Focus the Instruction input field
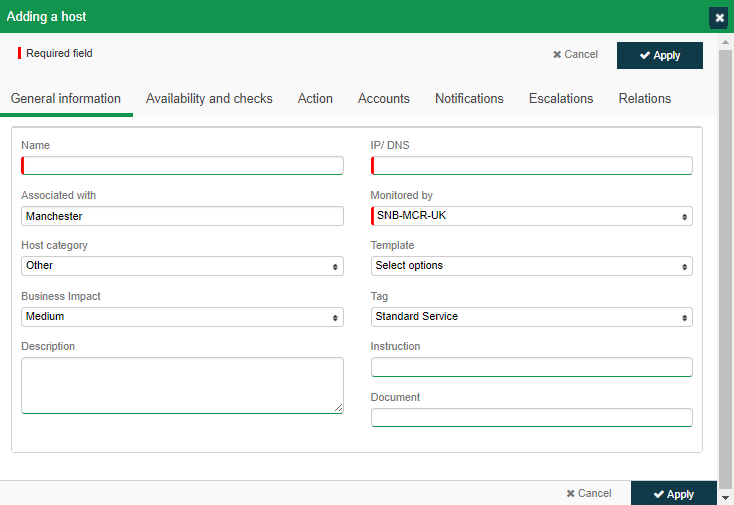 pyautogui.click(x=531, y=367)
